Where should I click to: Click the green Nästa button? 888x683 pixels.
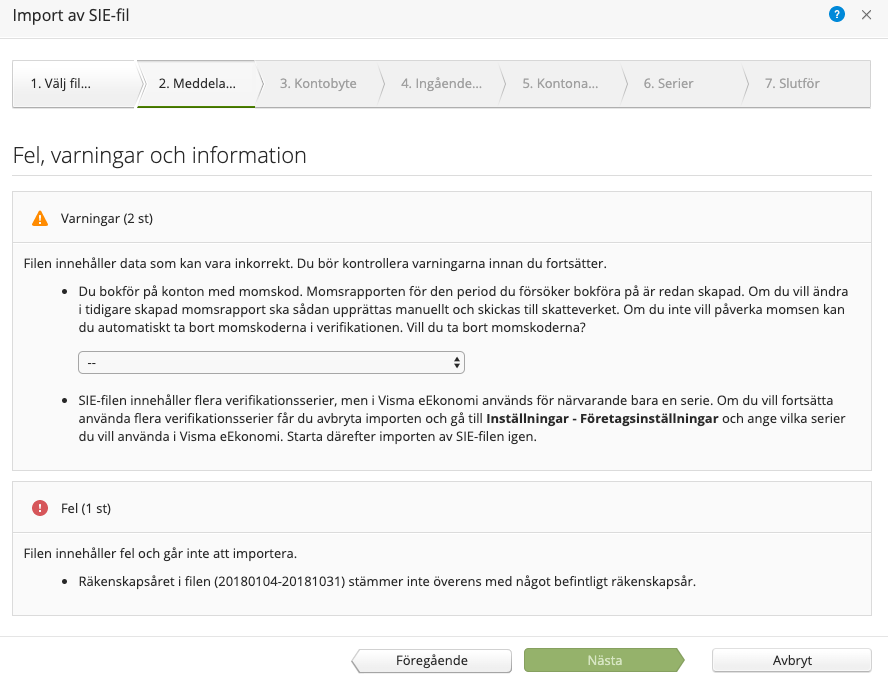(604, 660)
